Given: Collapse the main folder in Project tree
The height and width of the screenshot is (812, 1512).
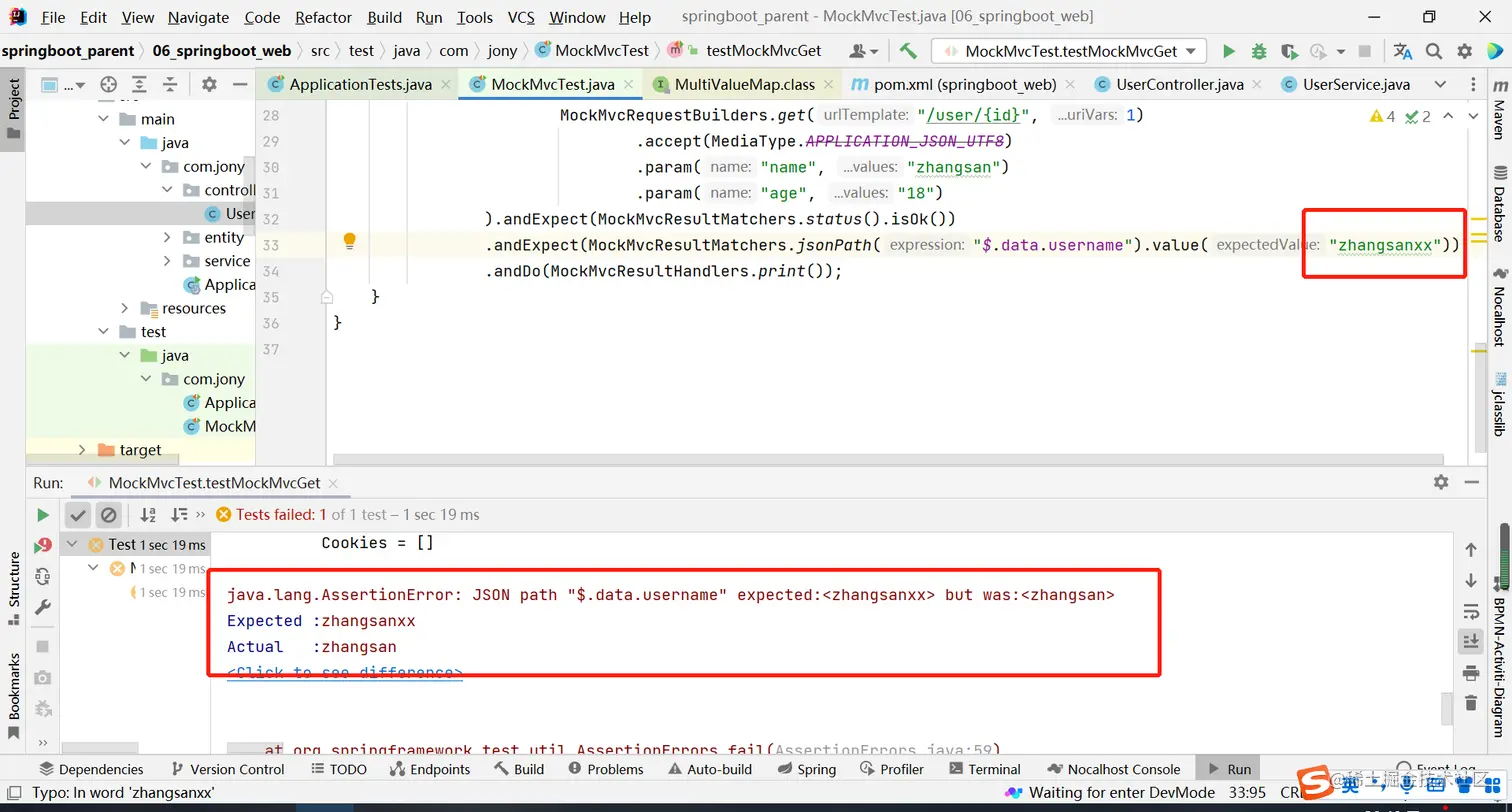Looking at the screenshot, I should (104, 119).
